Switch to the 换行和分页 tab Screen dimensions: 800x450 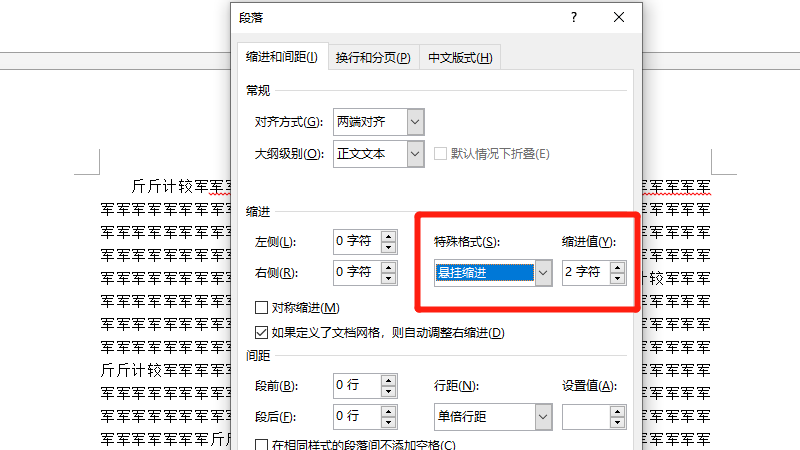click(372, 58)
